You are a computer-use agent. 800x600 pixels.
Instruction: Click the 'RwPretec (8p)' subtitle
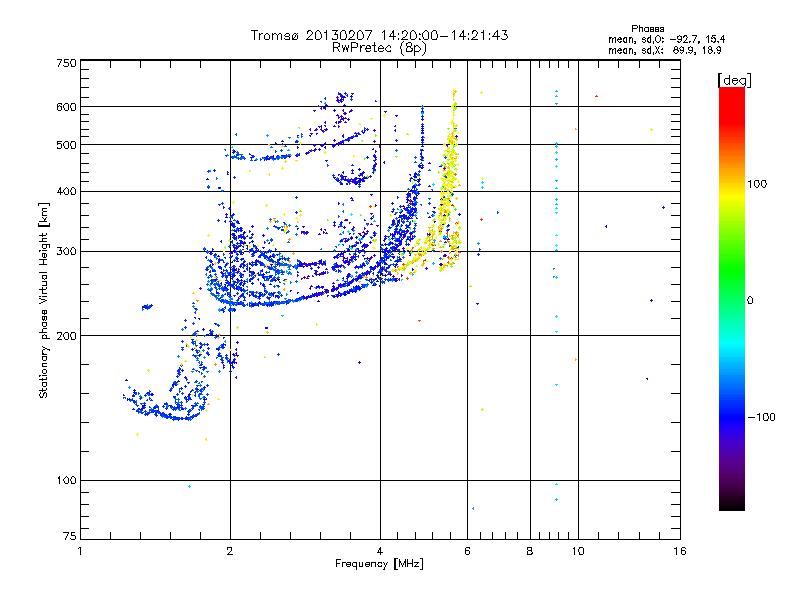click(x=379, y=48)
